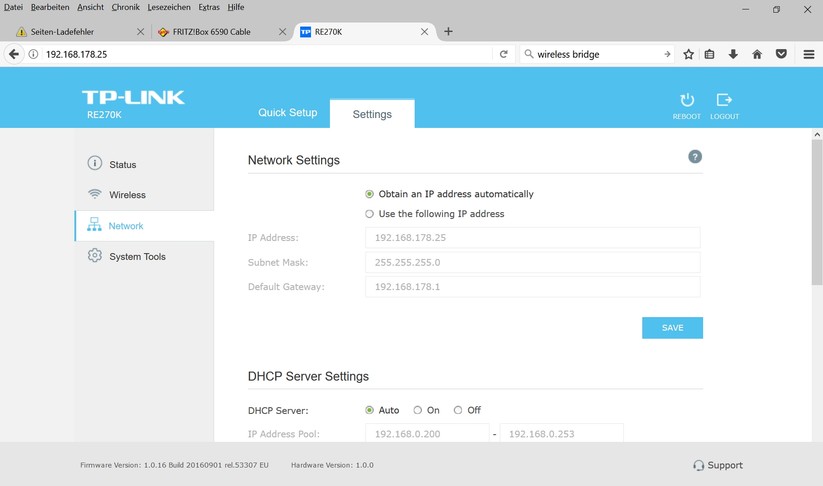Click the Logout icon
Viewport: 823px width, 486px height.
coord(724,101)
